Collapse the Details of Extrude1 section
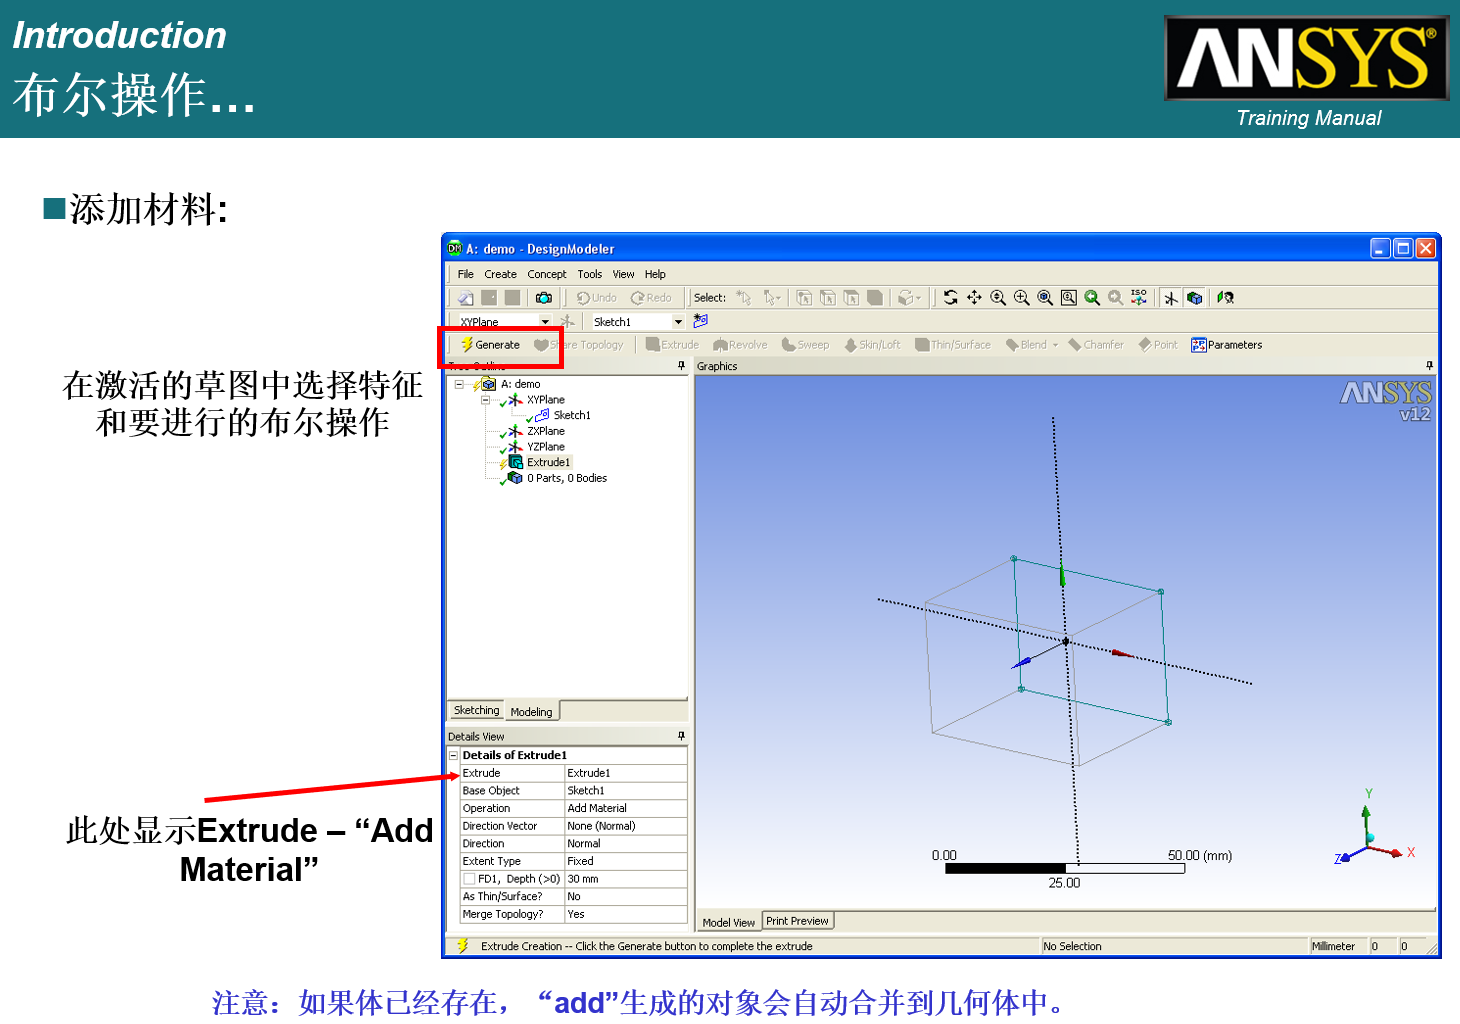 coord(453,755)
